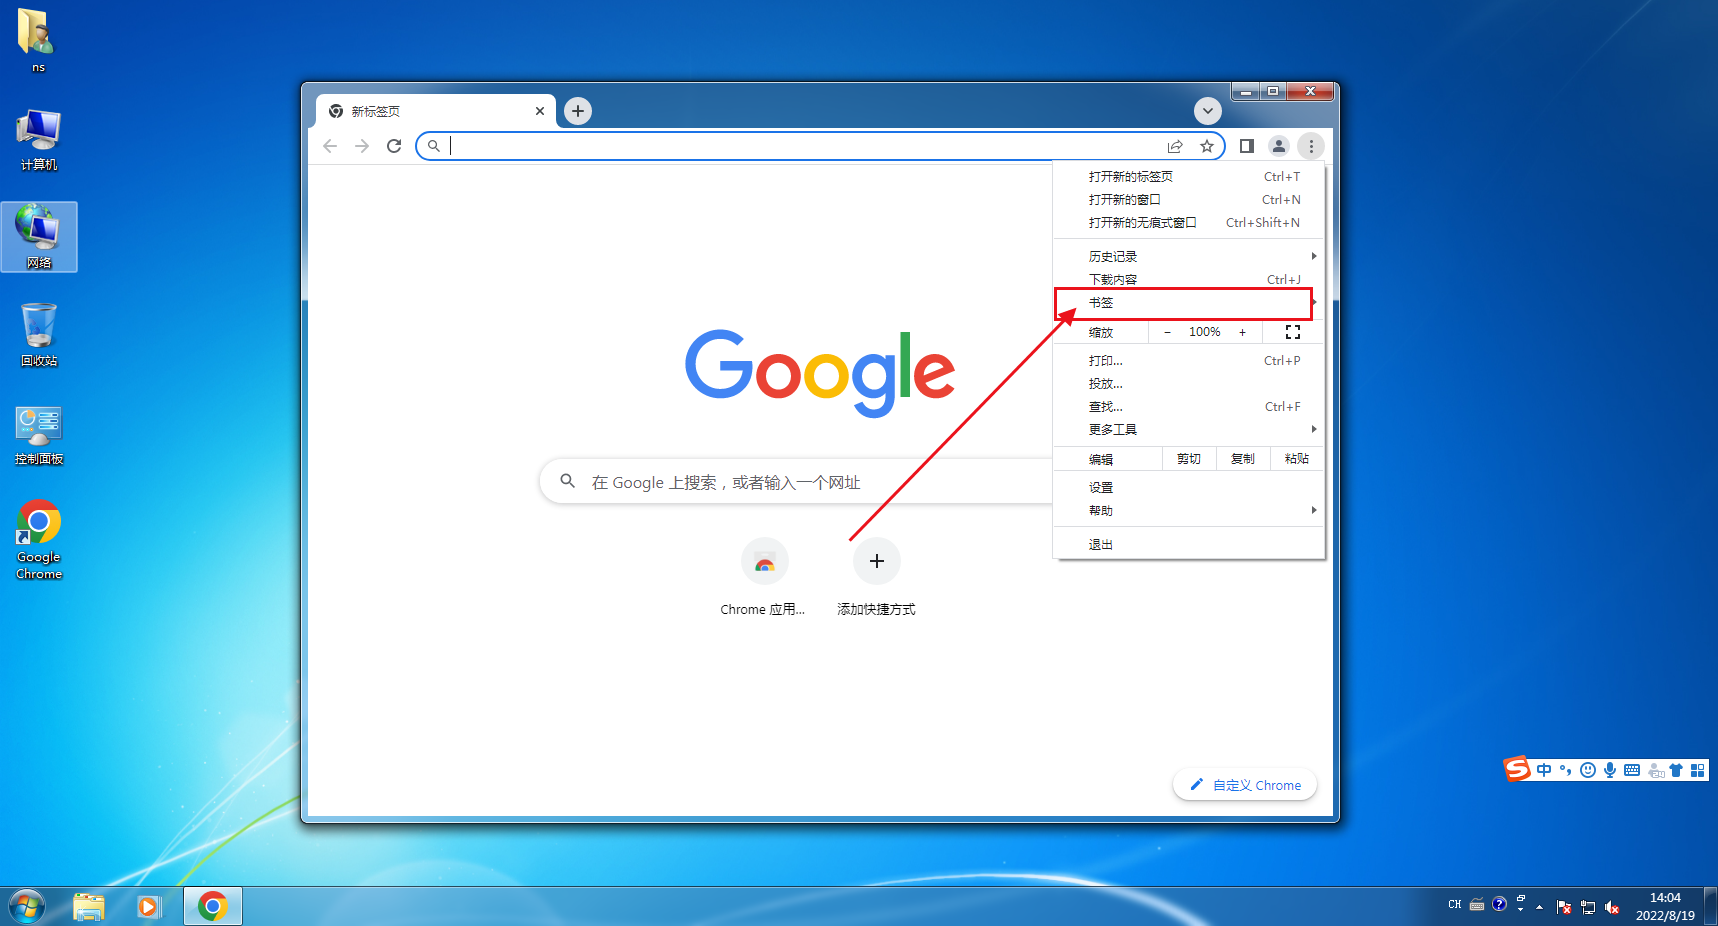The width and height of the screenshot is (1718, 926).
Task: Expand the 历史记录 submenu
Action: [1189, 257]
